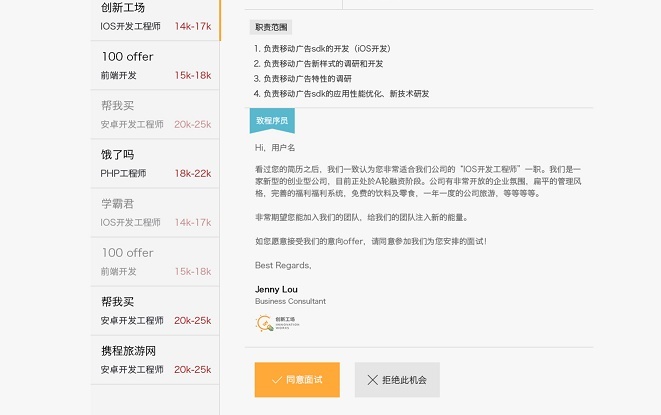Select the first 100 offer 前端开发 item
Viewport: 661px width, 415px height.
(155, 65)
